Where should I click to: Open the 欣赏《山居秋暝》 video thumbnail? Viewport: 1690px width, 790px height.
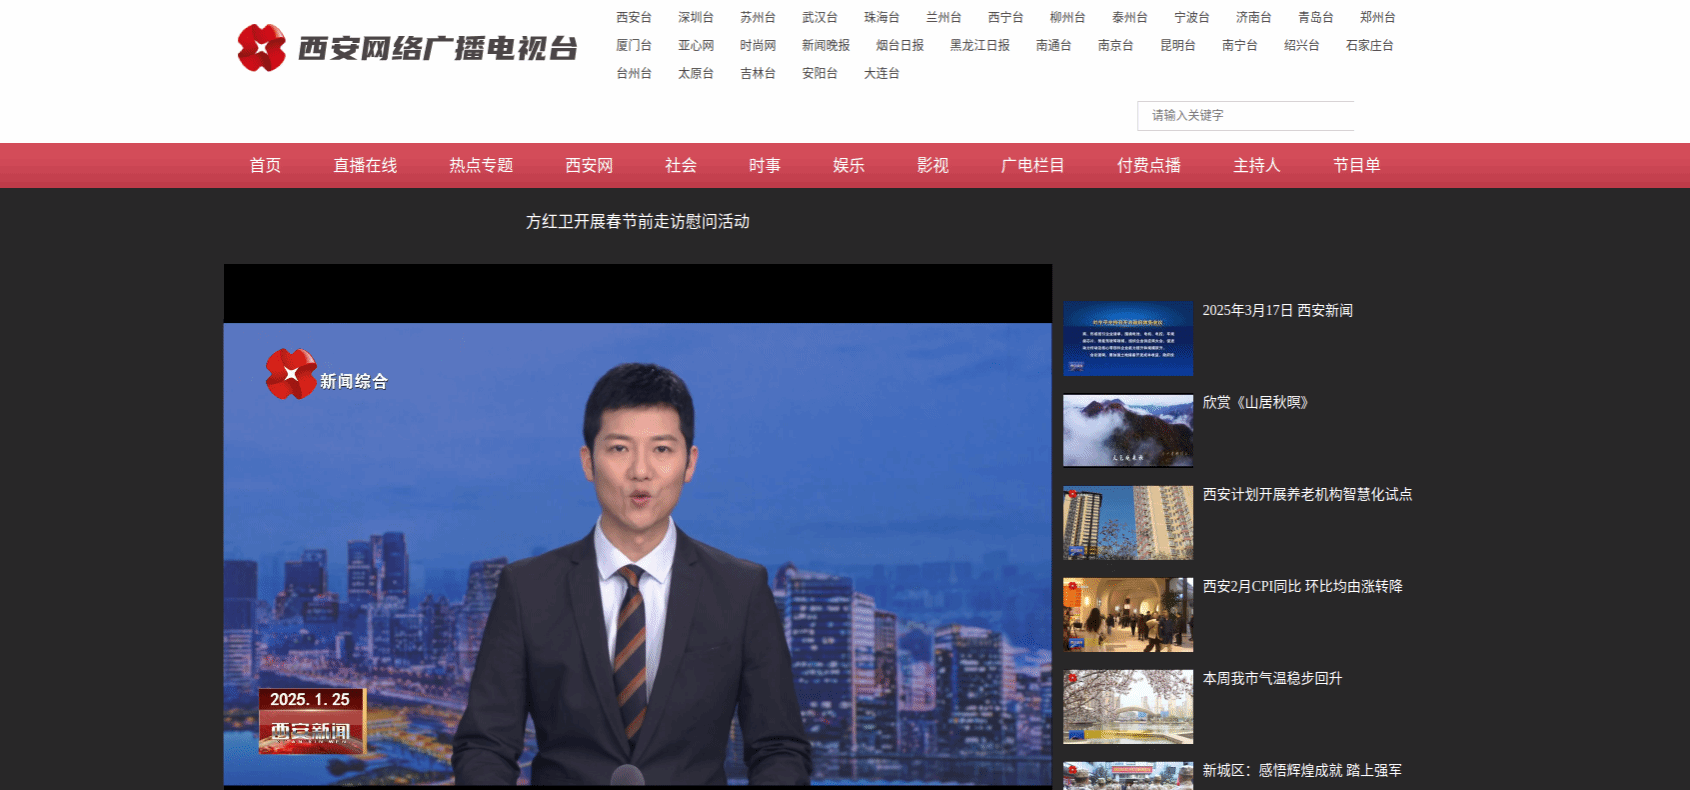(x=1128, y=431)
